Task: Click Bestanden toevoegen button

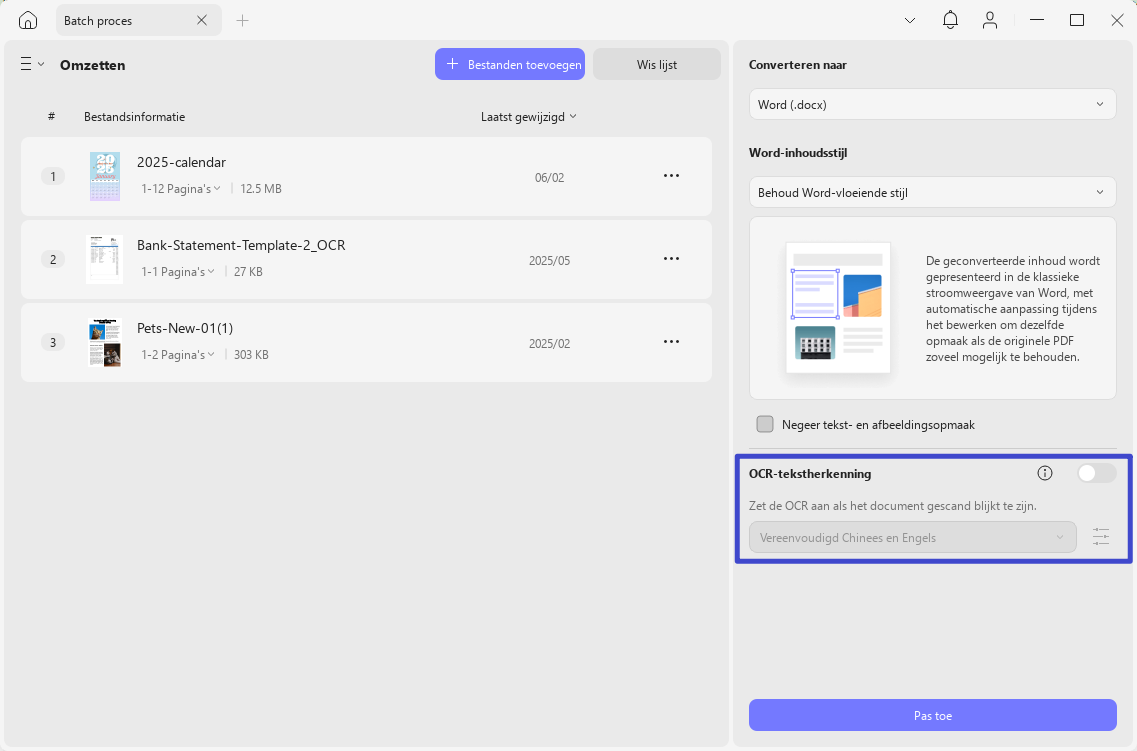Action: 510,65
